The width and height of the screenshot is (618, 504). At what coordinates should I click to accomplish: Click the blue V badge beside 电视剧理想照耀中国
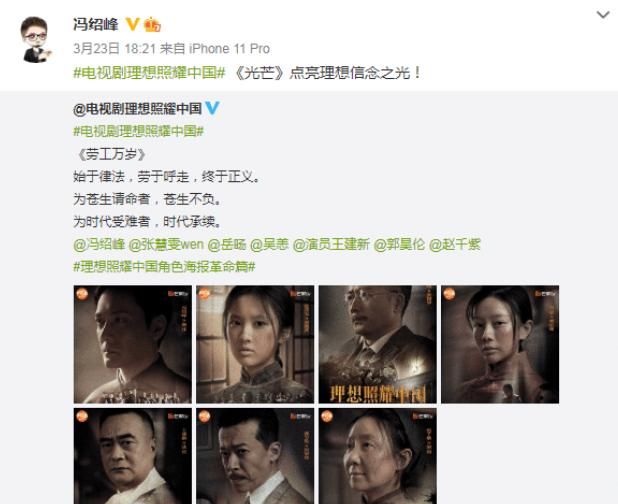(212, 108)
